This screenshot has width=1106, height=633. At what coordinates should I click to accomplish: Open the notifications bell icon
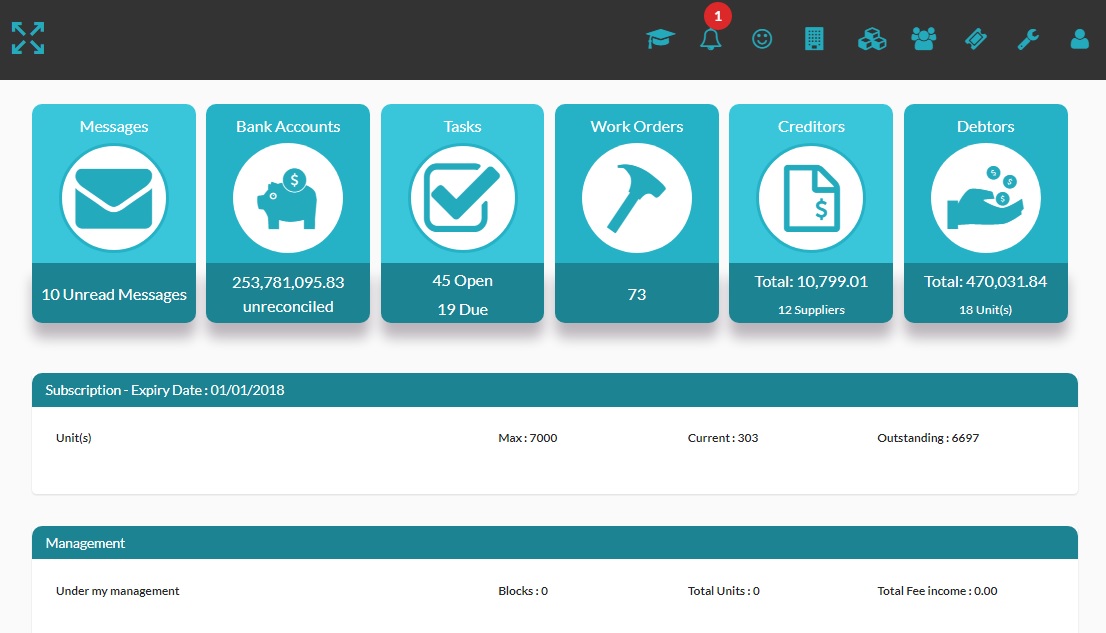click(711, 38)
